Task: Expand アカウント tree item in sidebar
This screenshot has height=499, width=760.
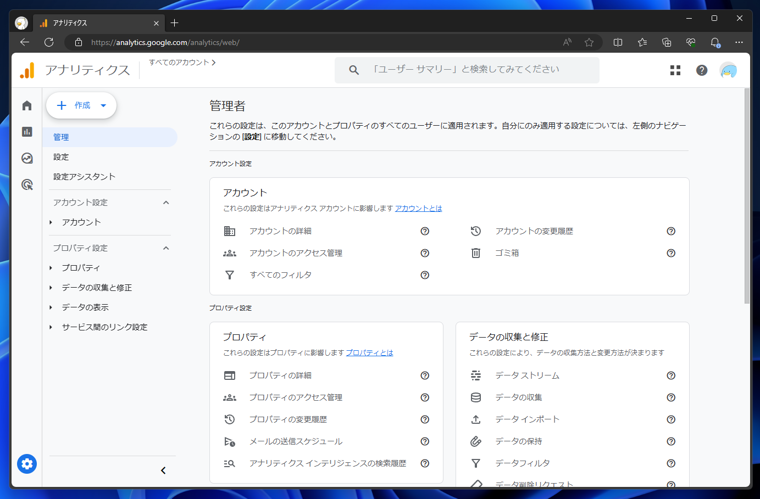Action: point(50,222)
